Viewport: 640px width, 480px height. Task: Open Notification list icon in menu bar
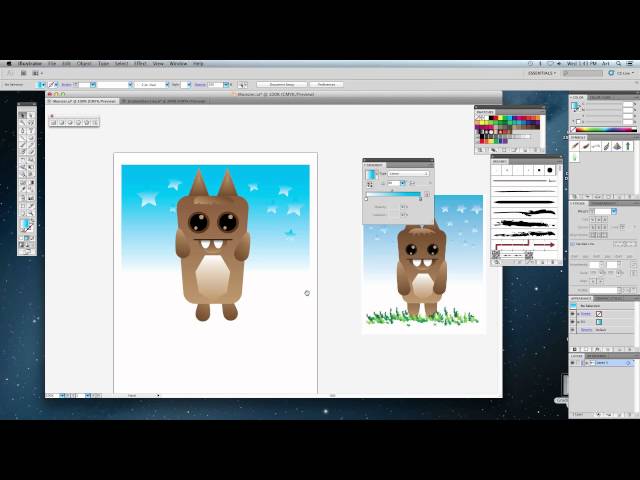[x=631, y=64]
